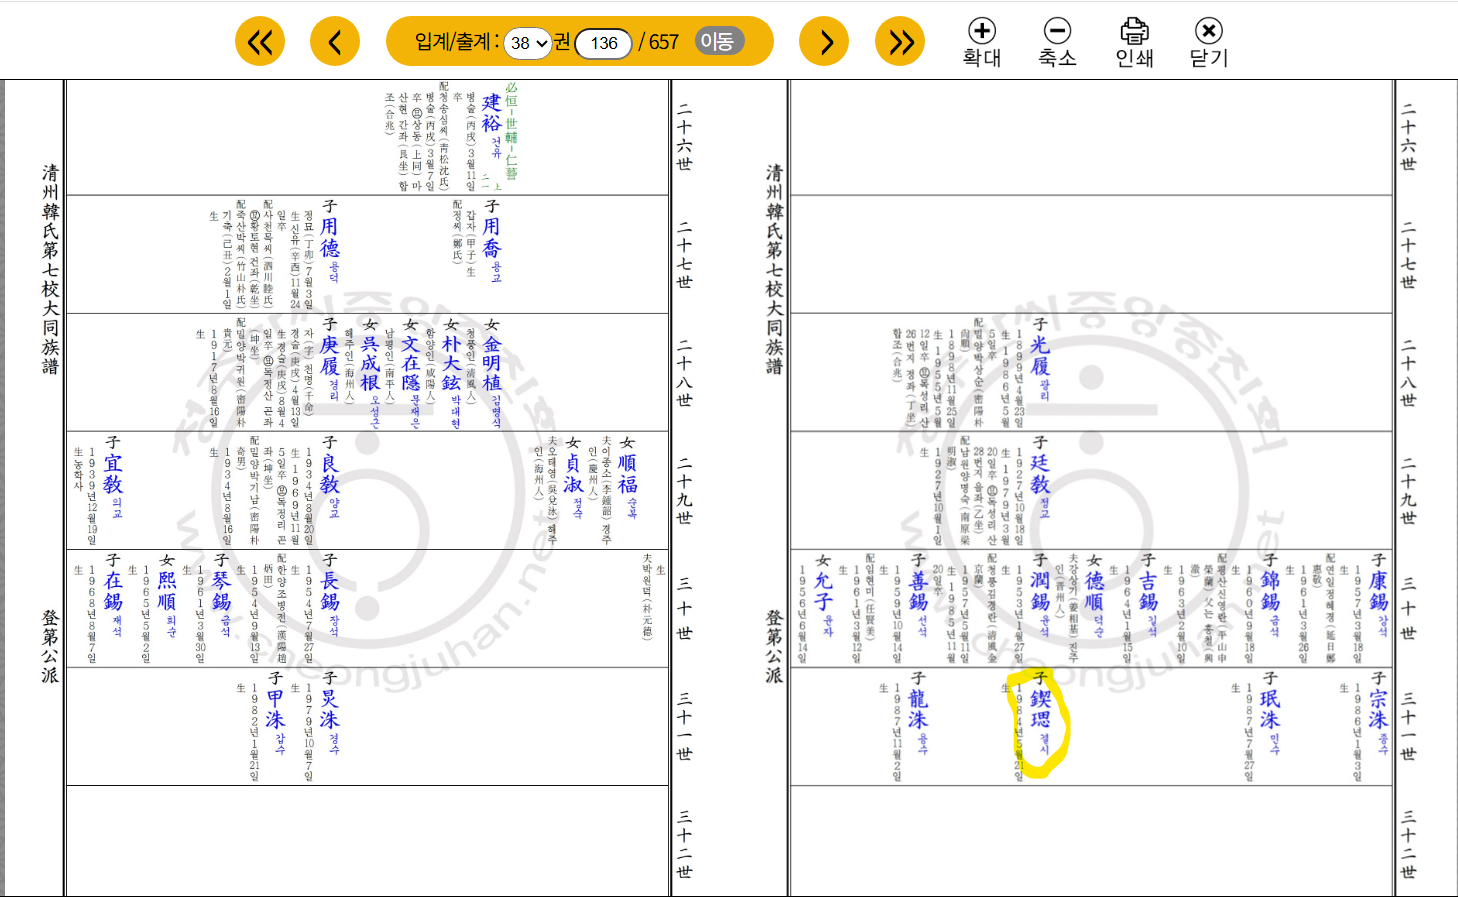This screenshot has width=1458, height=897.
Task: Close the viewer with the 닫기 icon
Action: pyautogui.click(x=1208, y=43)
